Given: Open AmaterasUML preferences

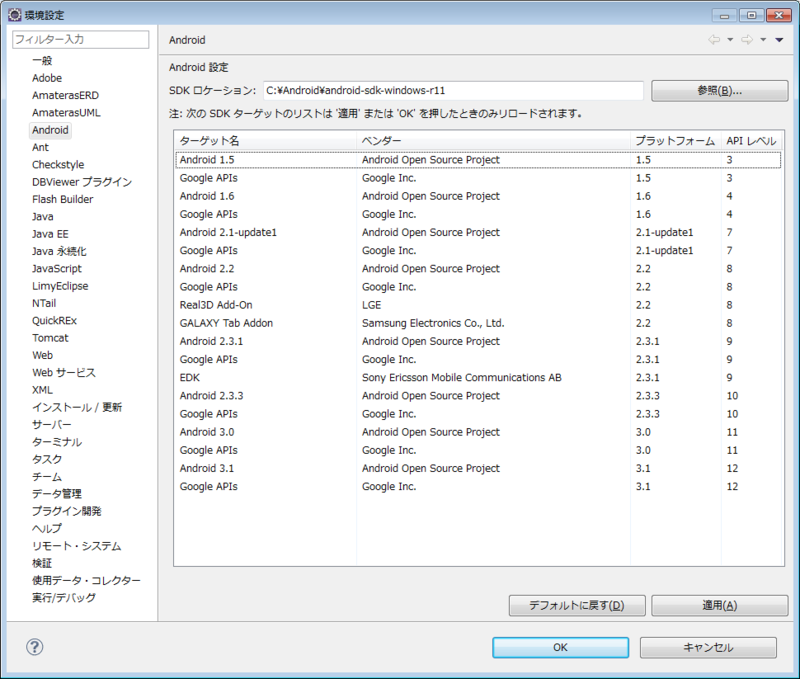Looking at the screenshot, I should 66,113.
